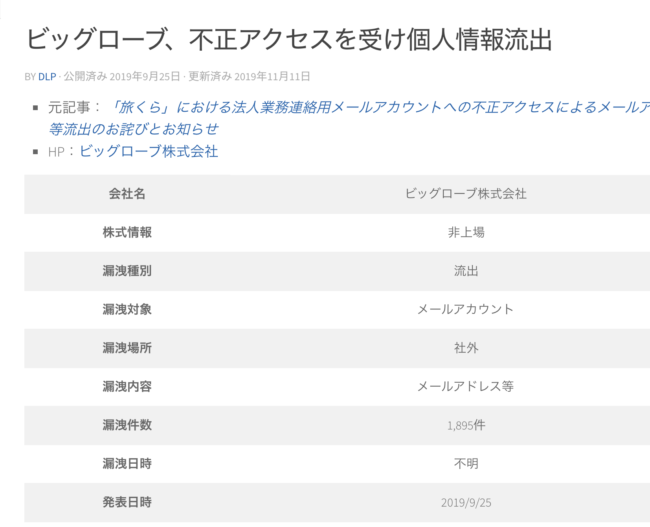650x527 pixels.
Task: Open the 「旅くら」 original article link
Action: 349,118
